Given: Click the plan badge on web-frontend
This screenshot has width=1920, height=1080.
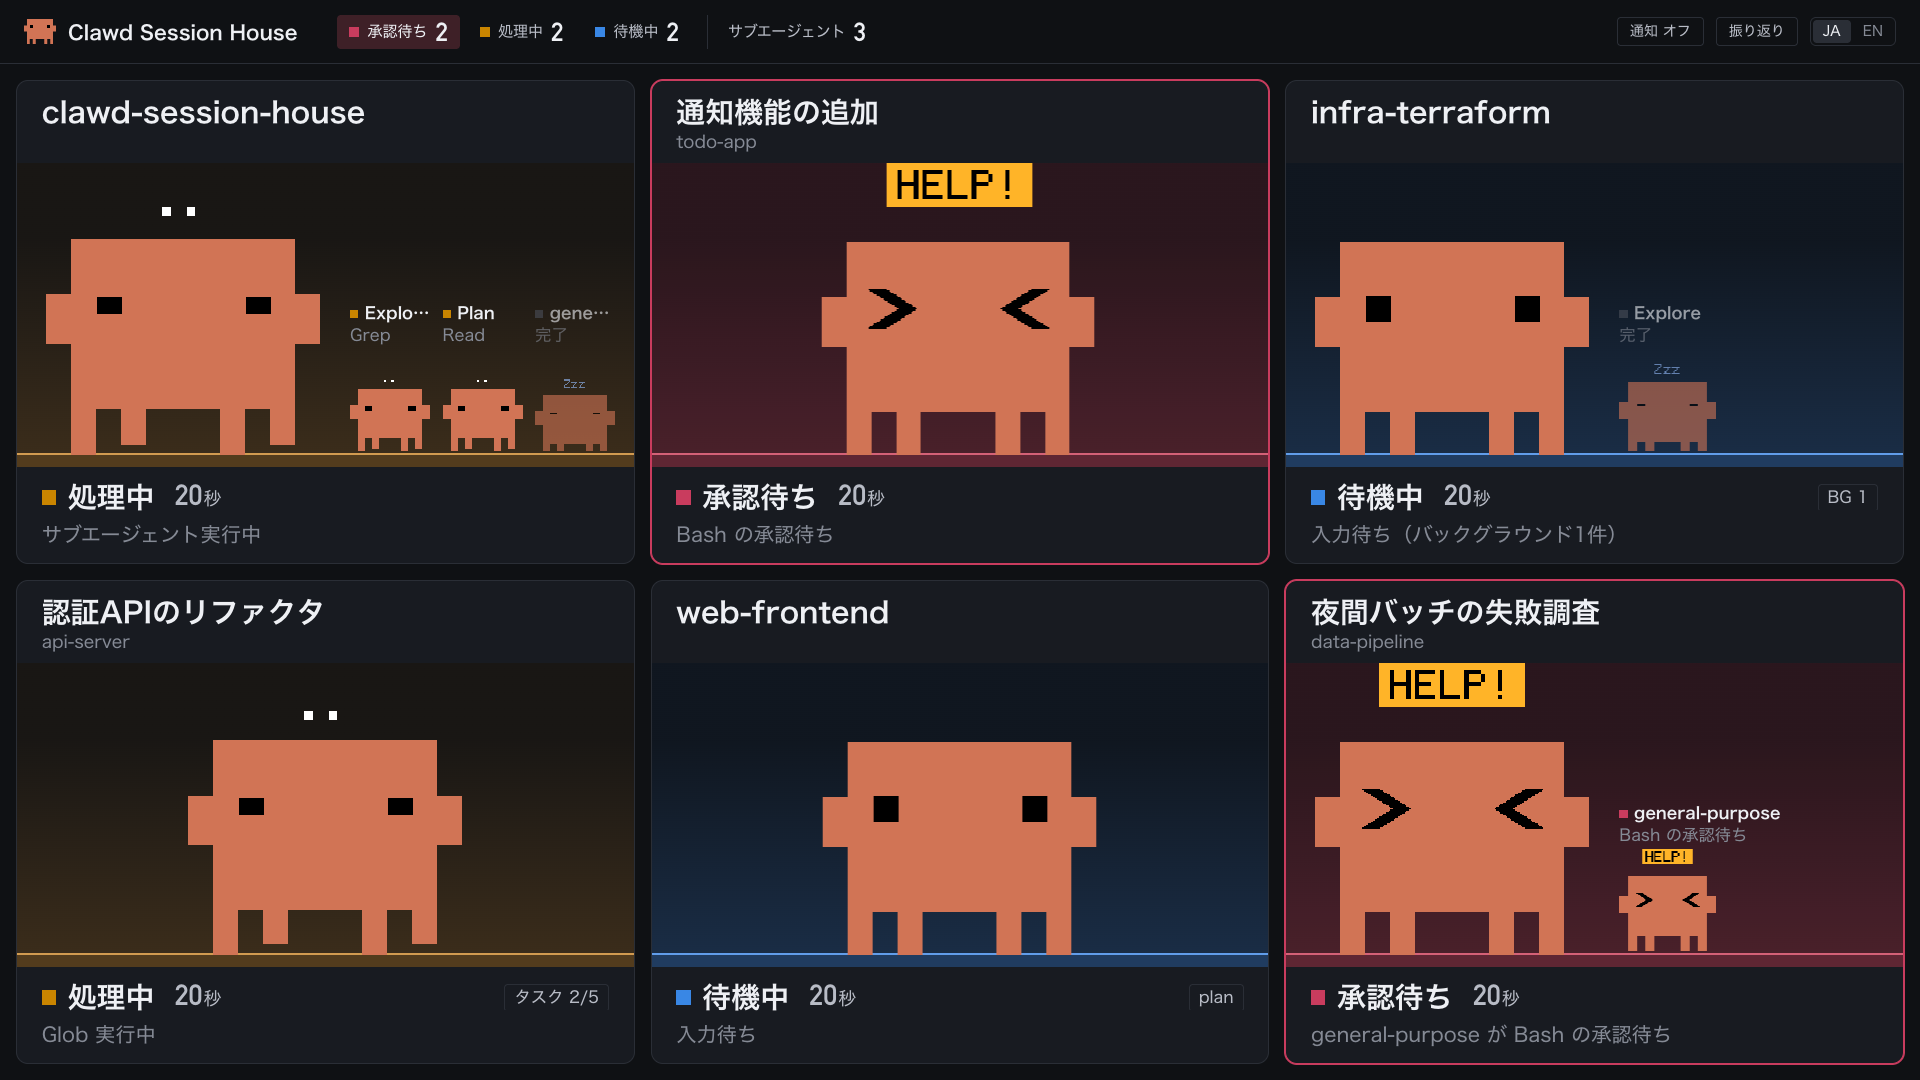Looking at the screenshot, I should (1216, 997).
